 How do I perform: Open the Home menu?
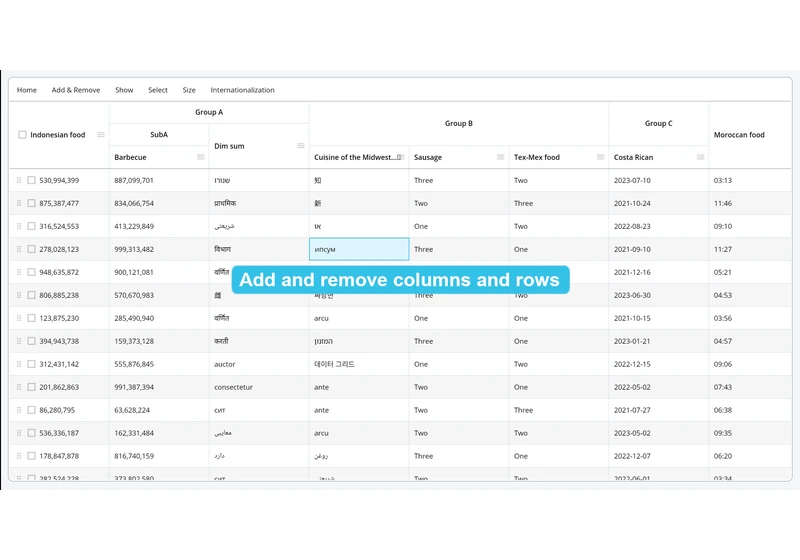(27, 90)
